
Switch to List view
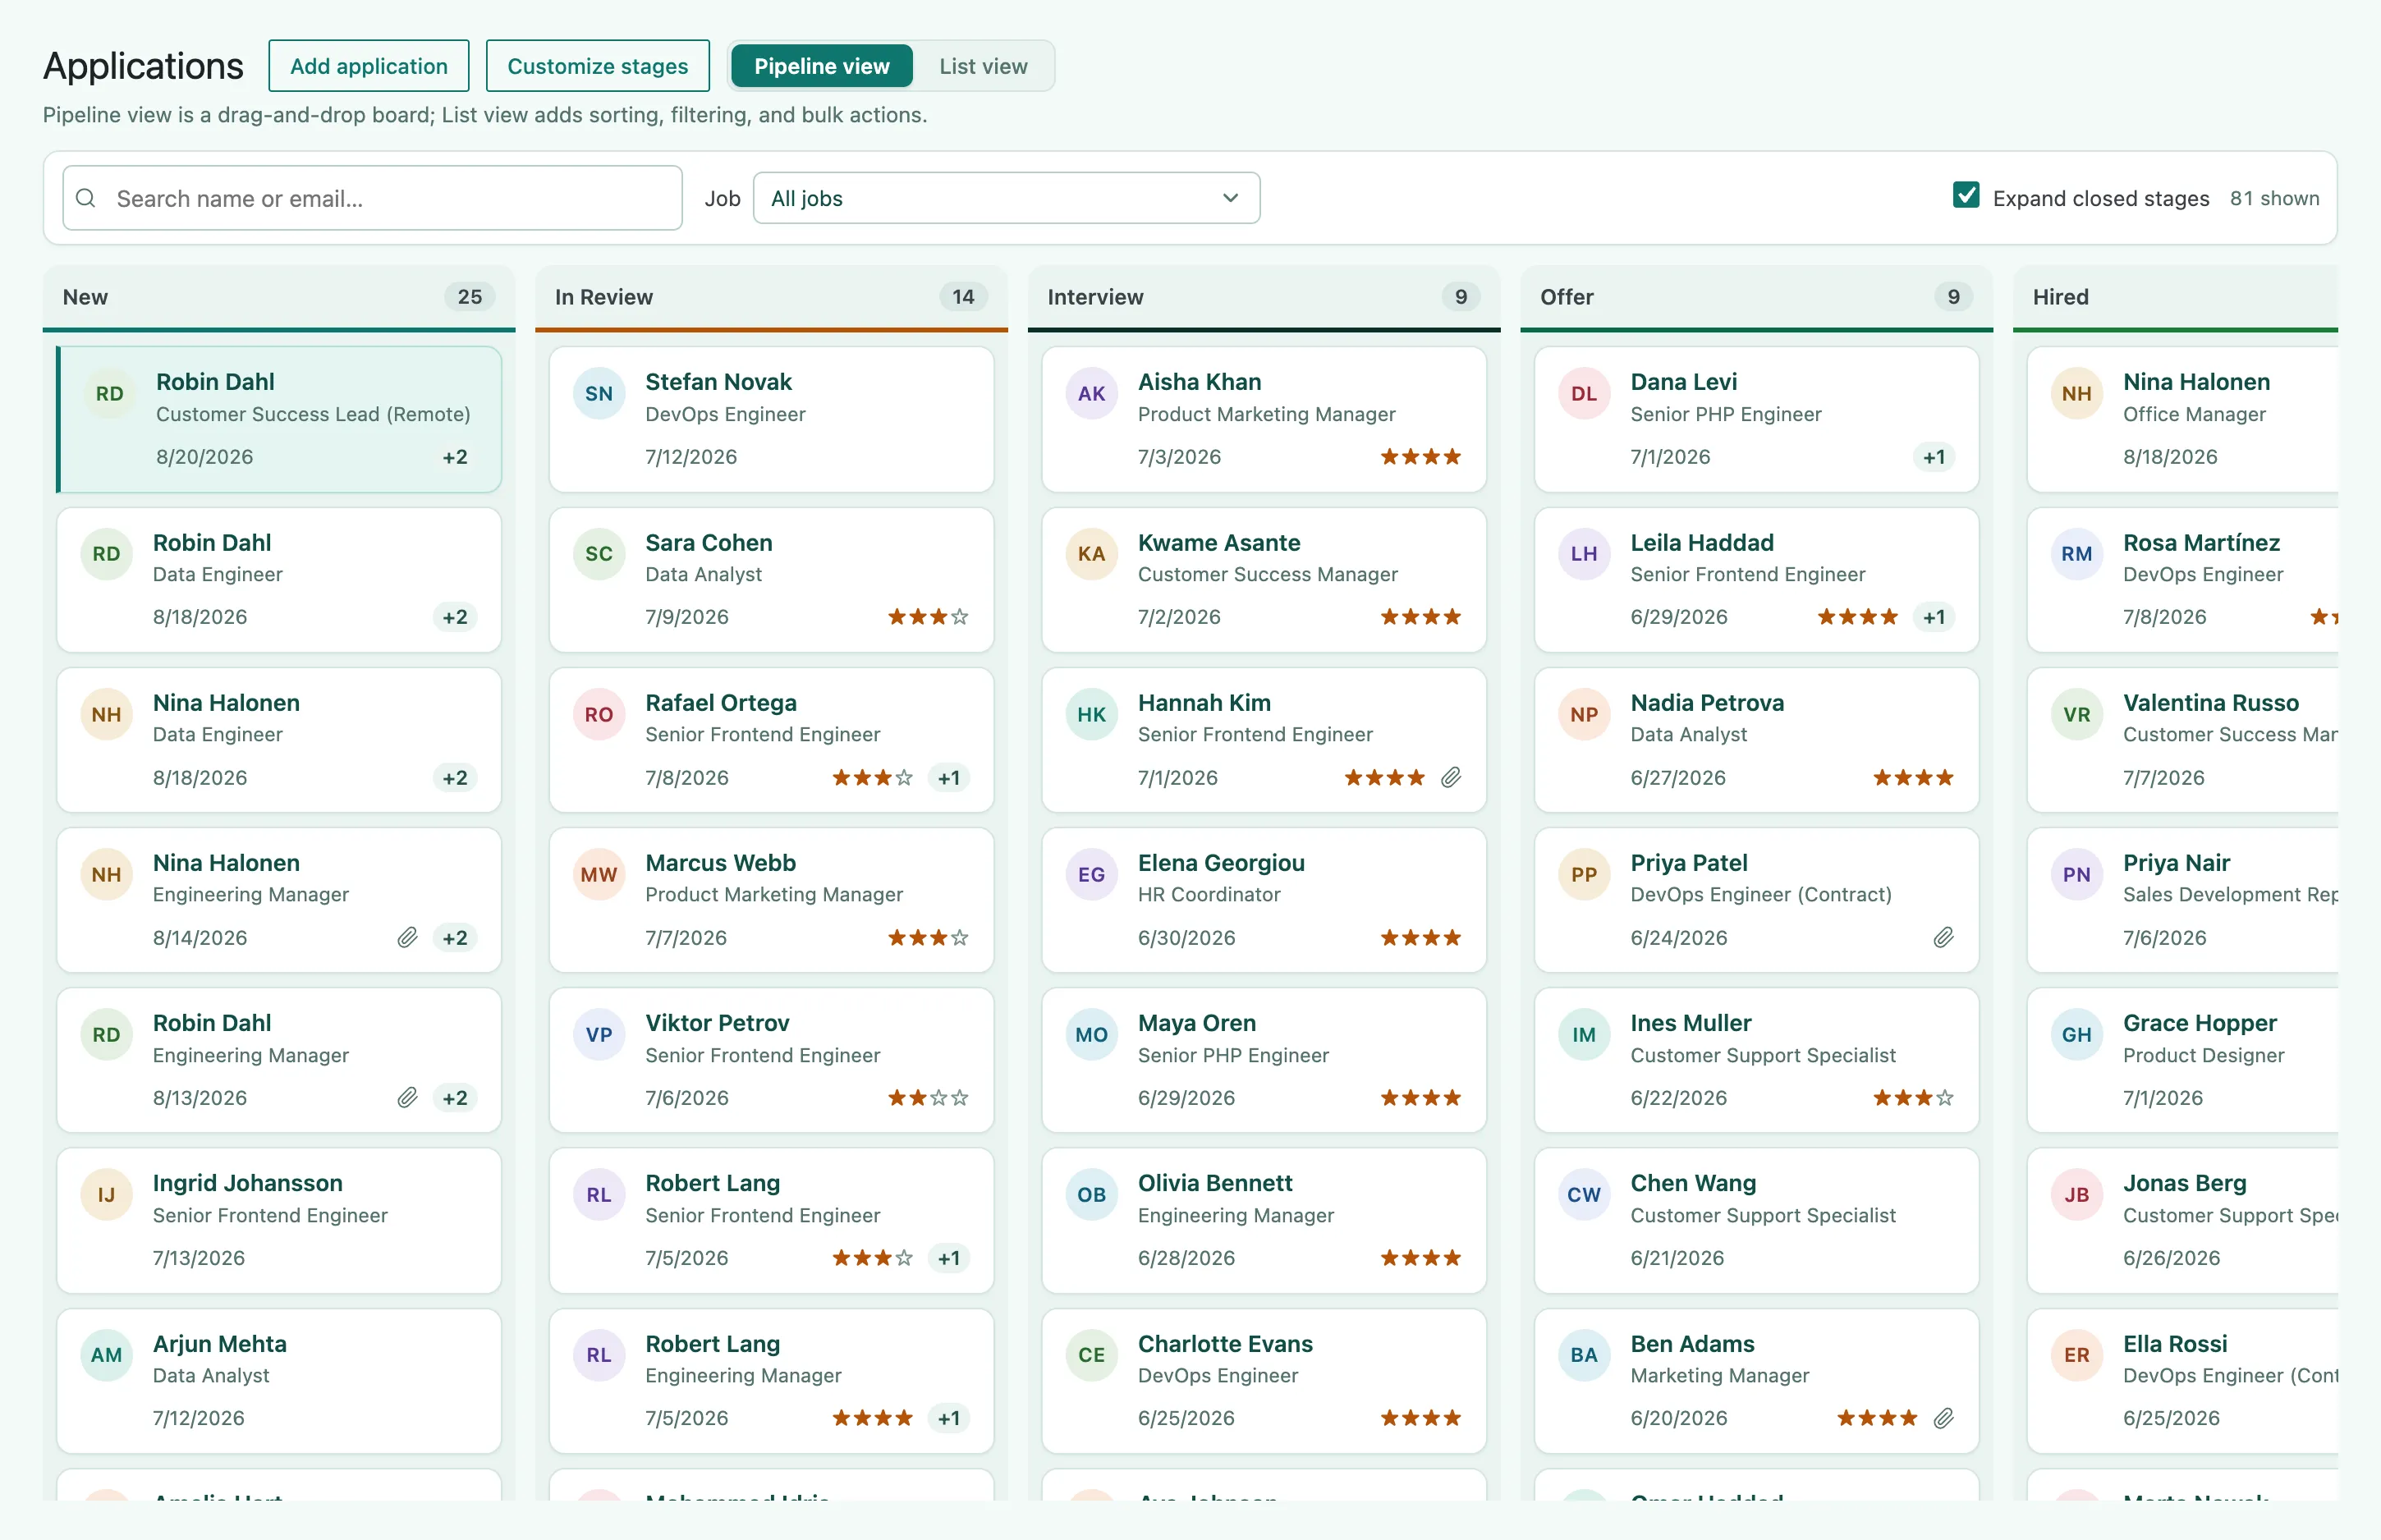point(983,66)
